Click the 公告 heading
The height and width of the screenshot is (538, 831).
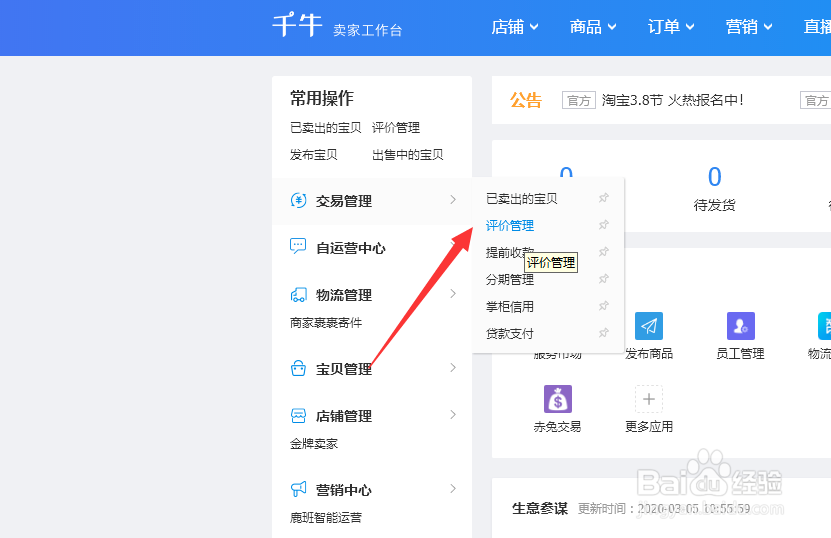coord(526,100)
